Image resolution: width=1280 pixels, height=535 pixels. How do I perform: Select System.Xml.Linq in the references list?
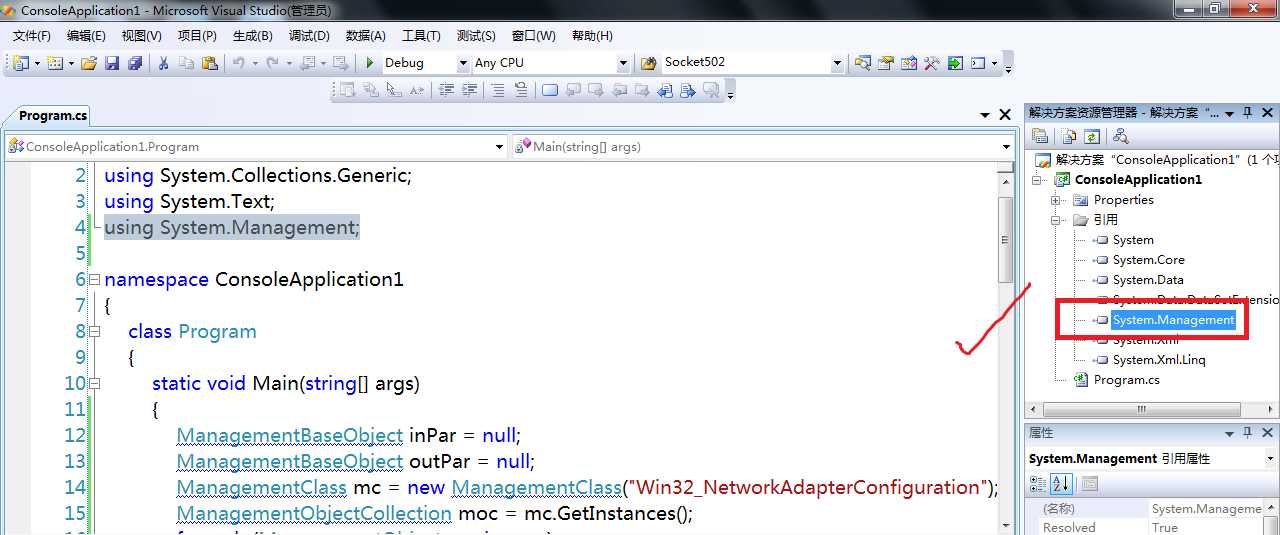[1159, 360]
